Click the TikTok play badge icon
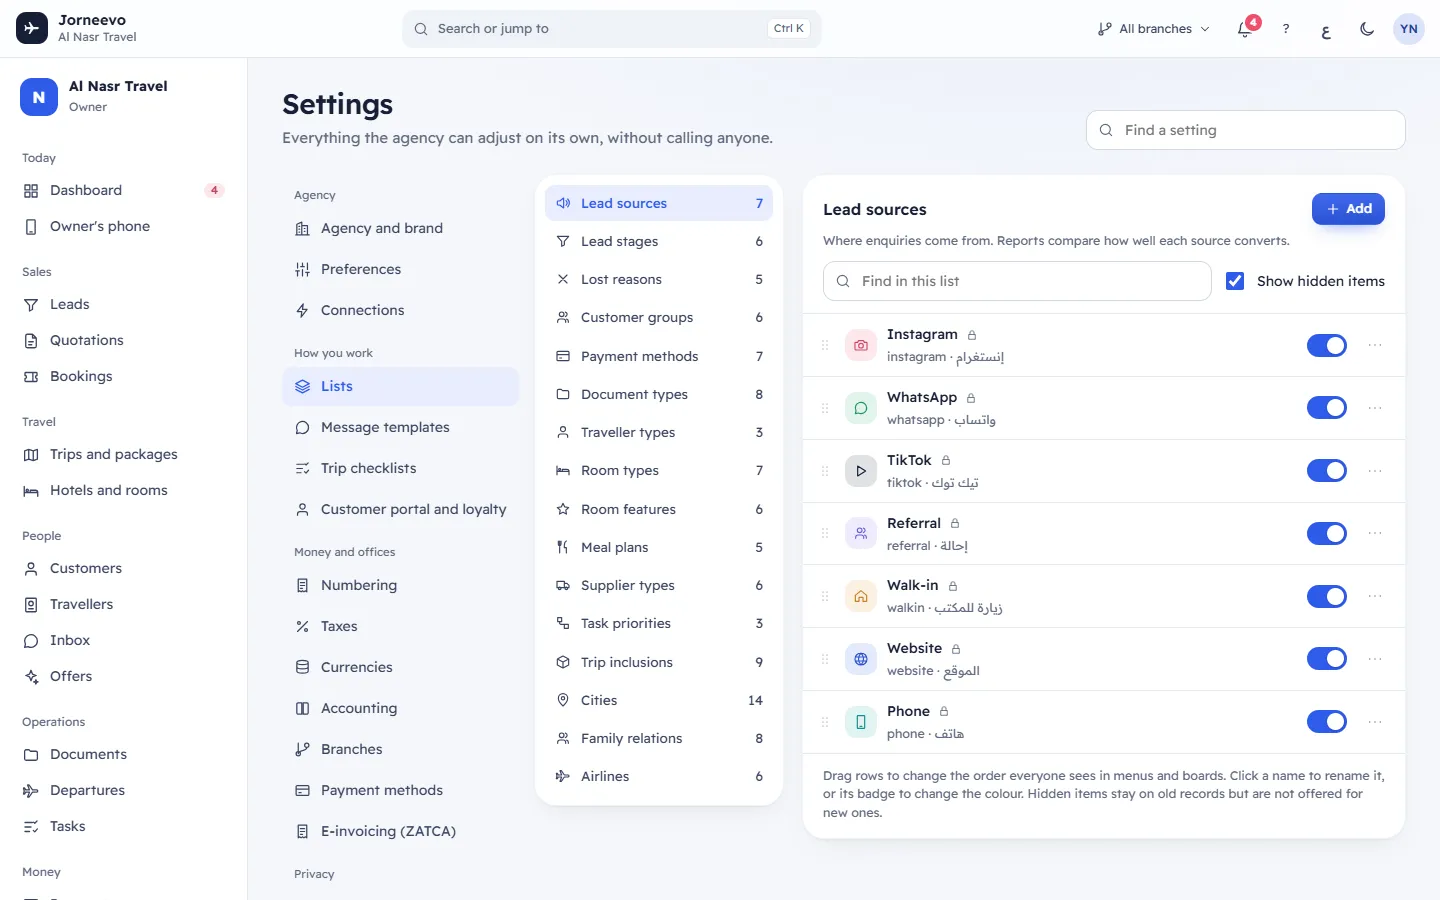Screen dimensions: 1440x900 [x=861, y=471]
